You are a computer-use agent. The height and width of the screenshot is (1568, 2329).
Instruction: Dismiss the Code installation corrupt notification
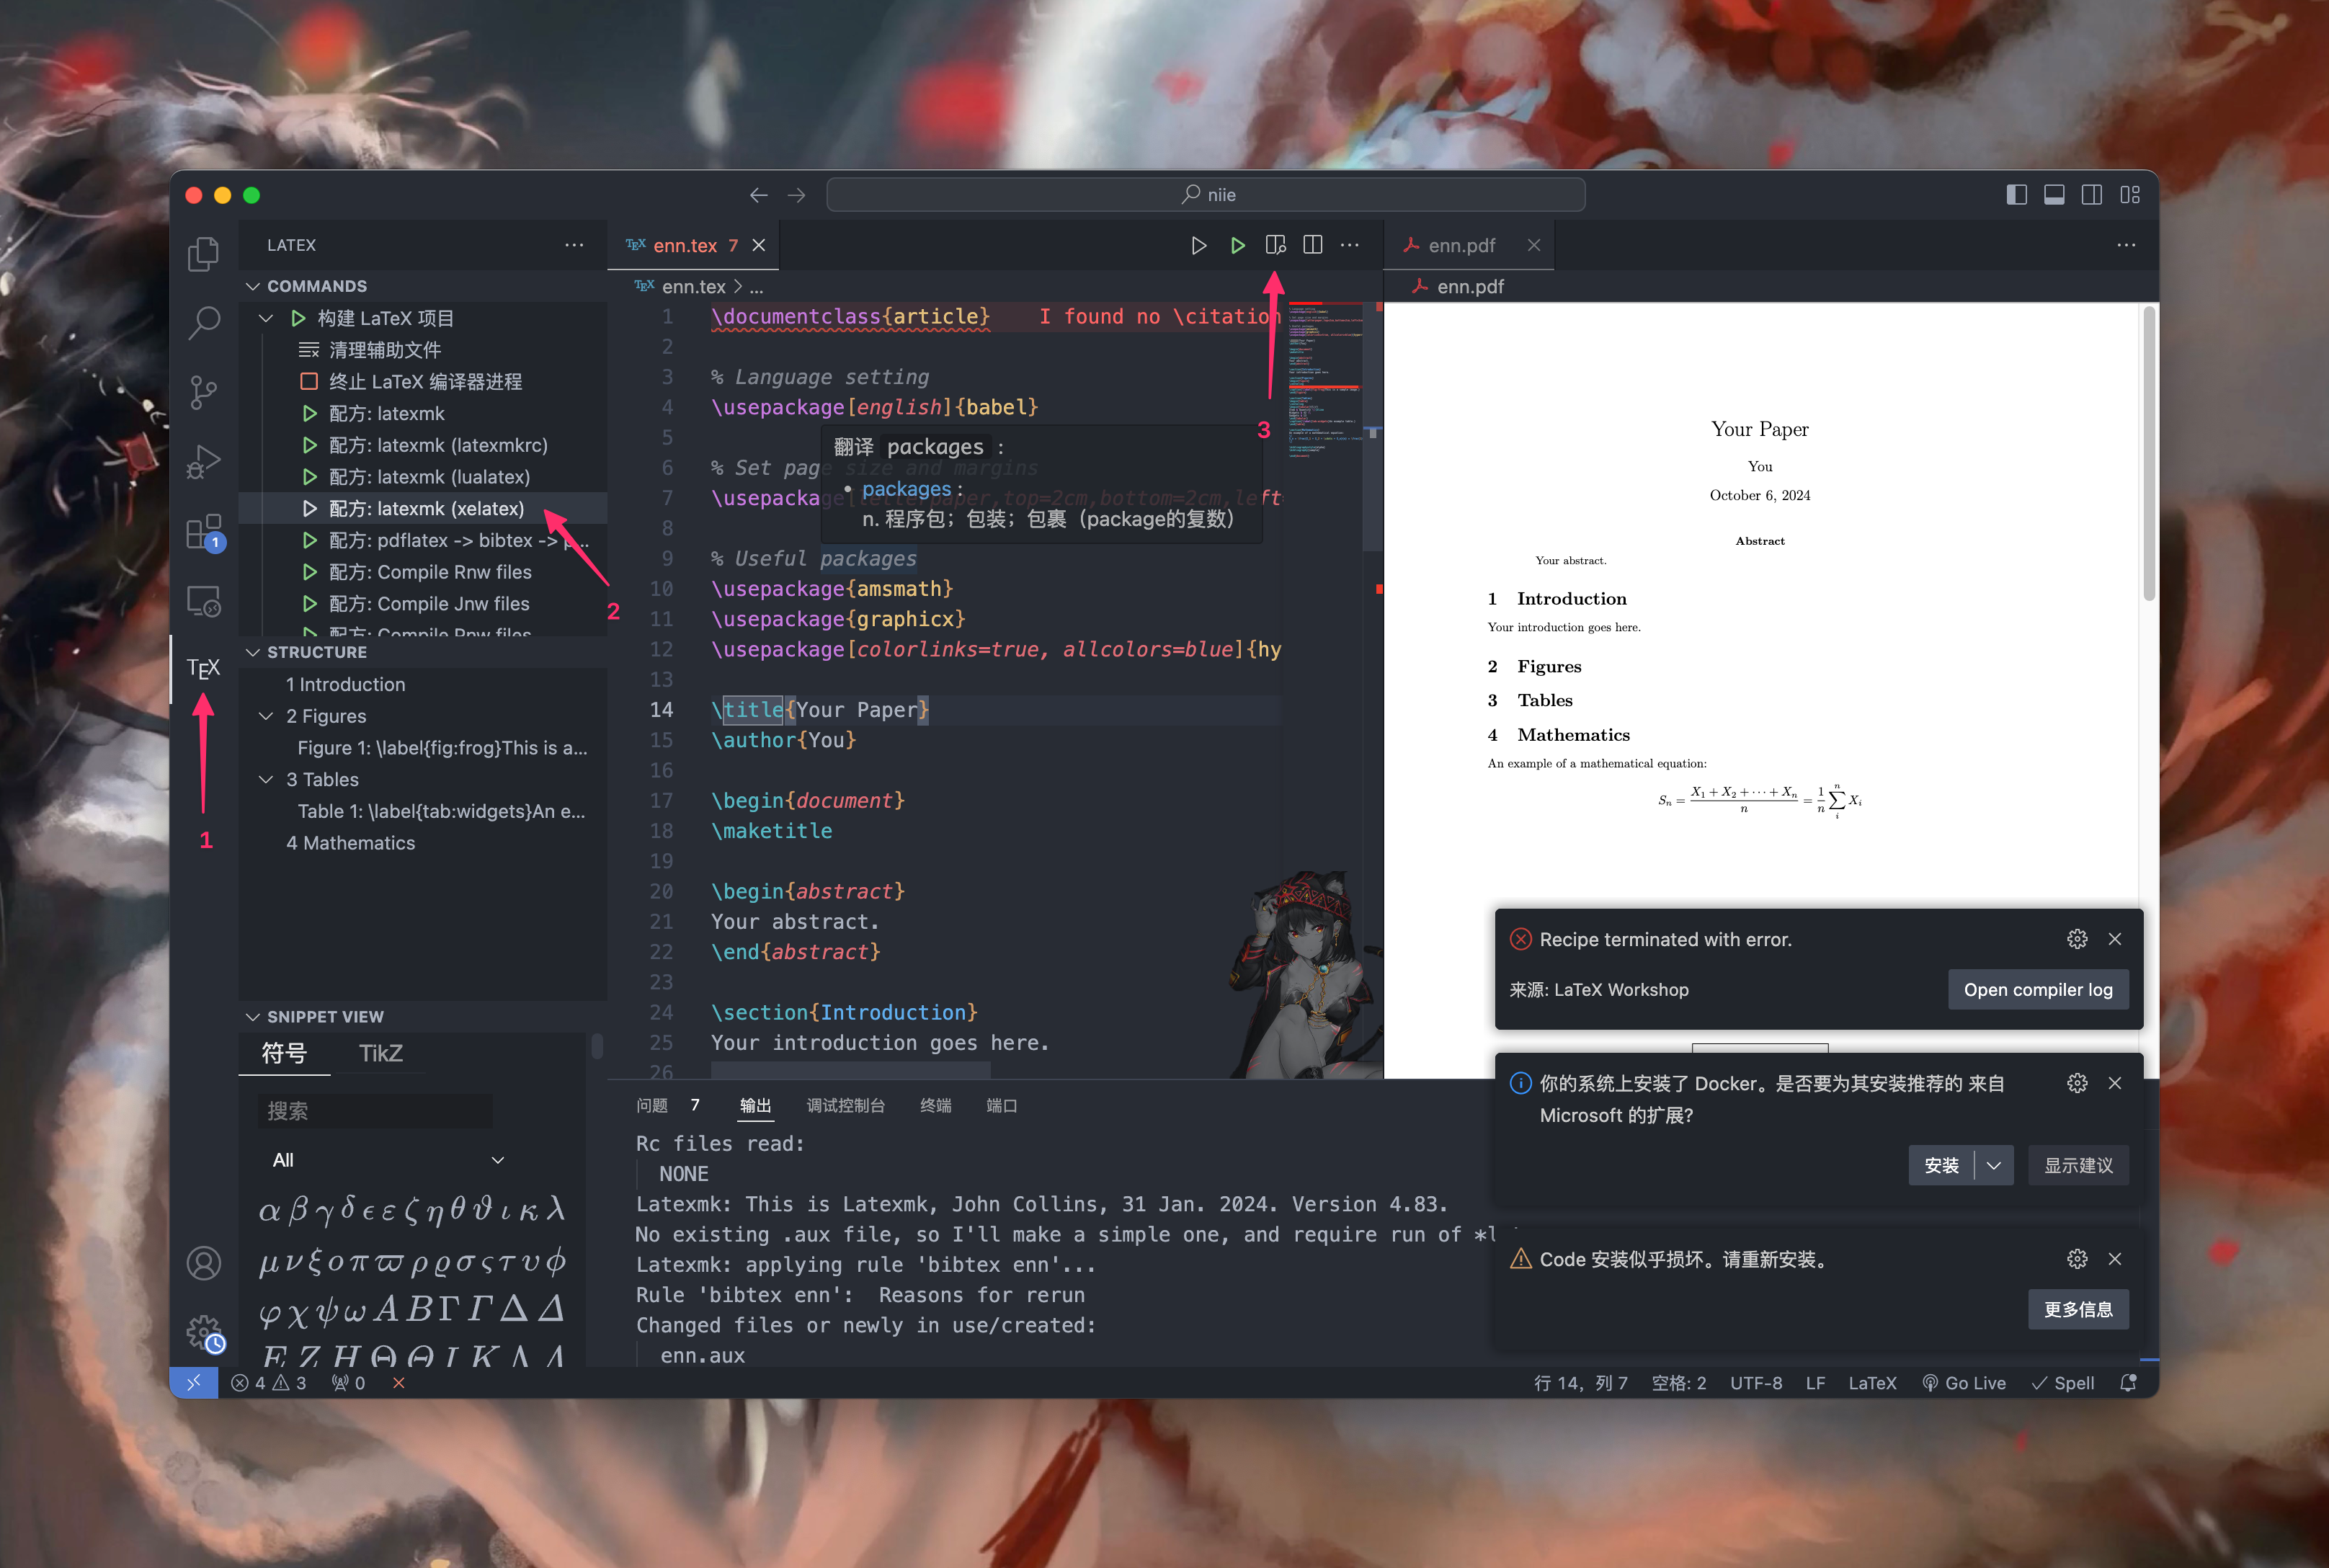coord(2115,1259)
